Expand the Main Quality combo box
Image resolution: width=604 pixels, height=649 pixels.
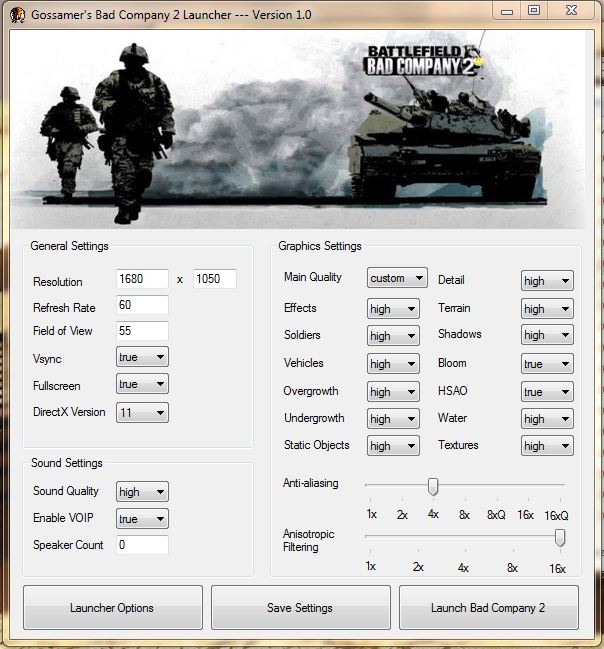point(397,278)
